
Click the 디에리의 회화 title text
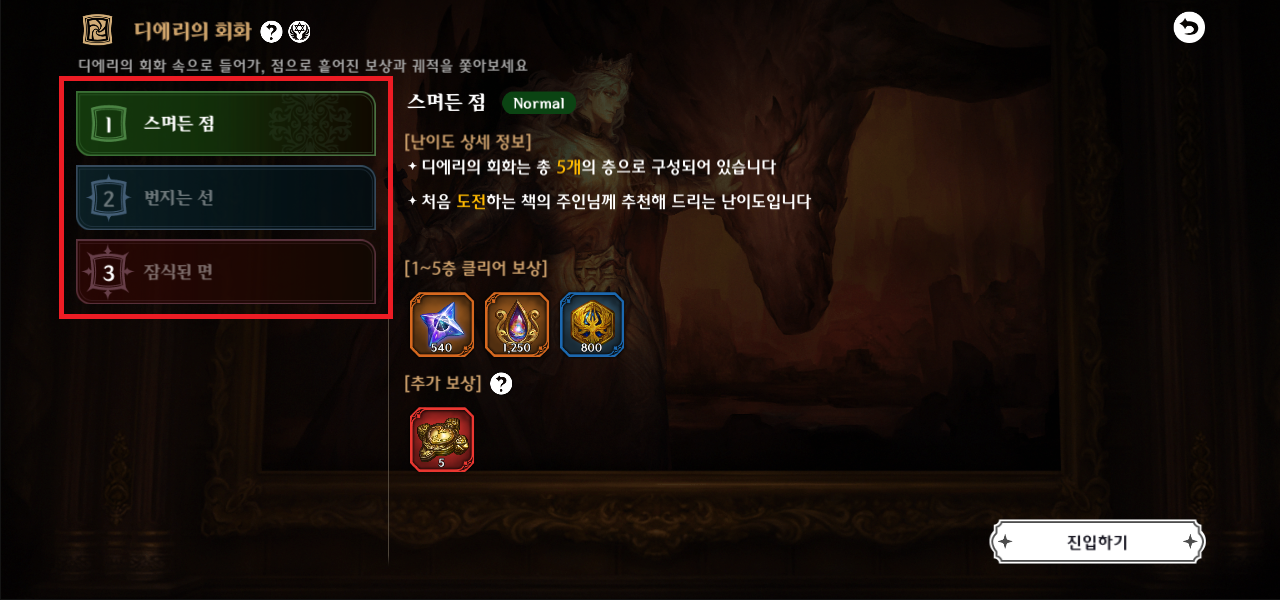[192, 31]
